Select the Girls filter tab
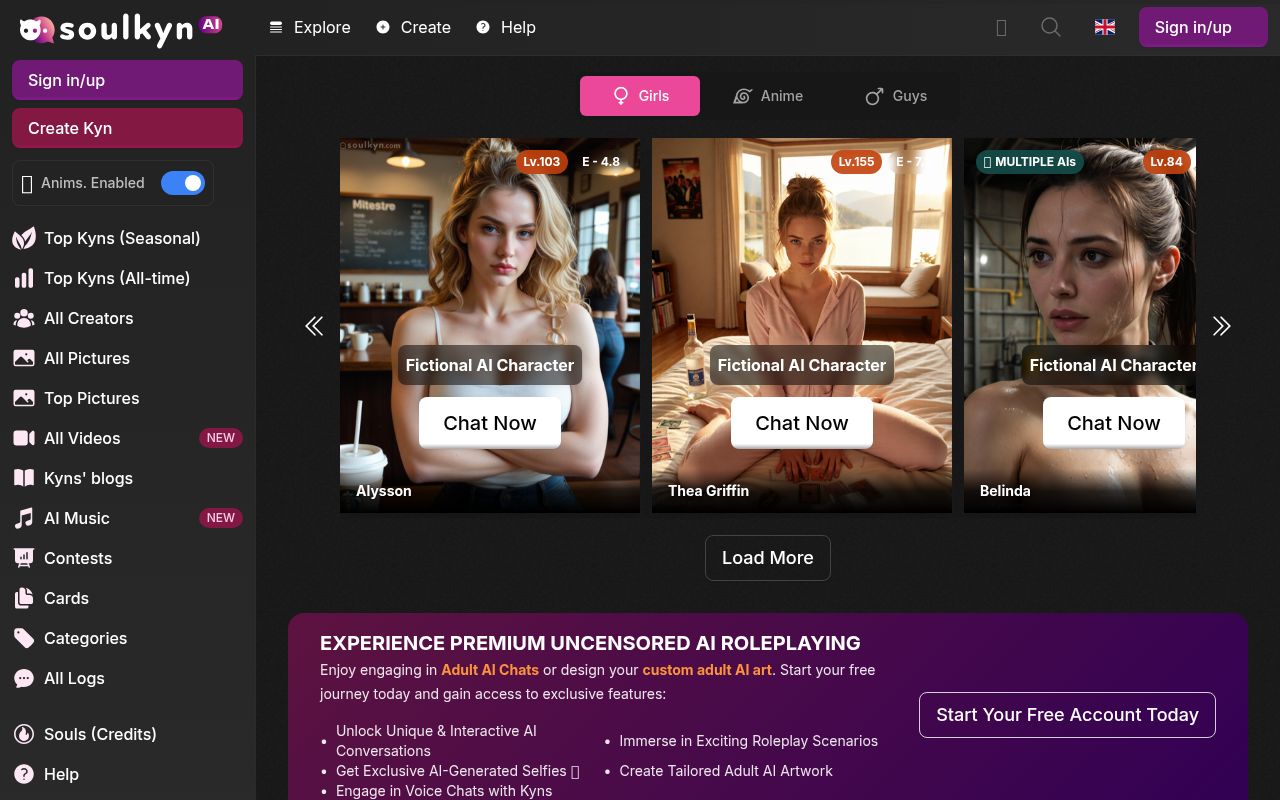This screenshot has width=1280, height=800. pos(640,96)
